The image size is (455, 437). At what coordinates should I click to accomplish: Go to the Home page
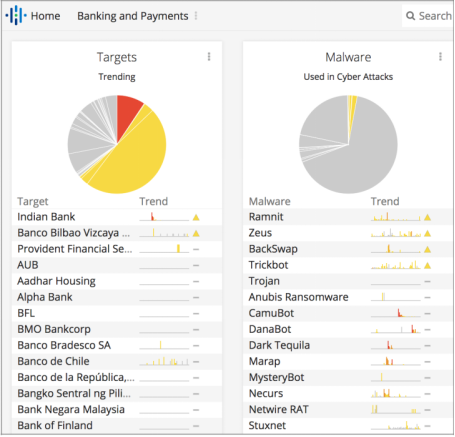tap(45, 16)
